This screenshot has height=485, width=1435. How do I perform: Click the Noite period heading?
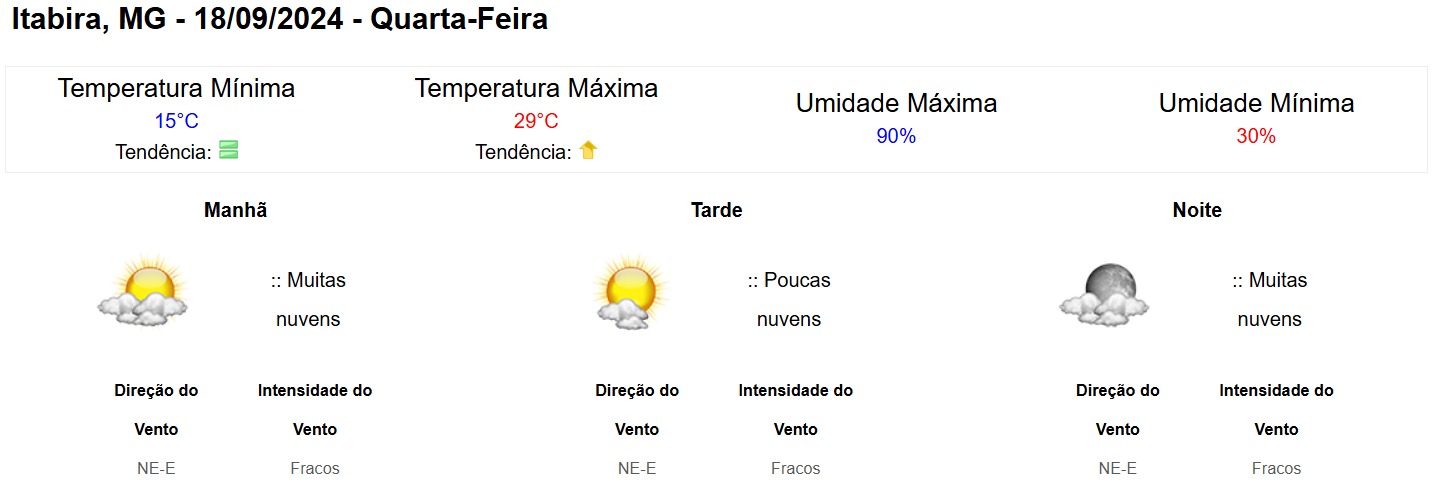tap(1197, 211)
